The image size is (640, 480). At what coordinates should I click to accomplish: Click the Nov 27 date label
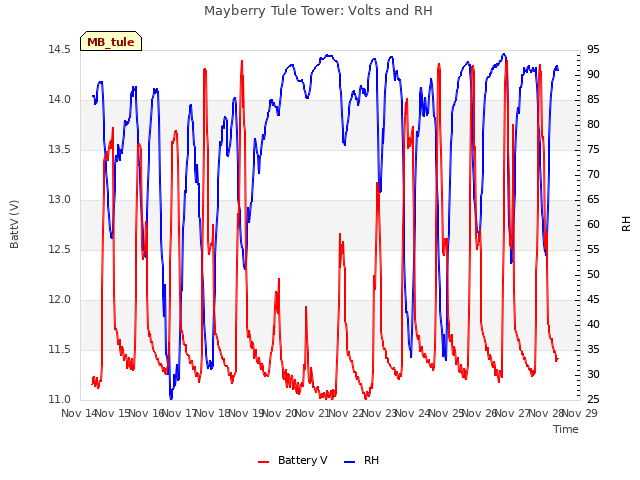(x=513, y=413)
